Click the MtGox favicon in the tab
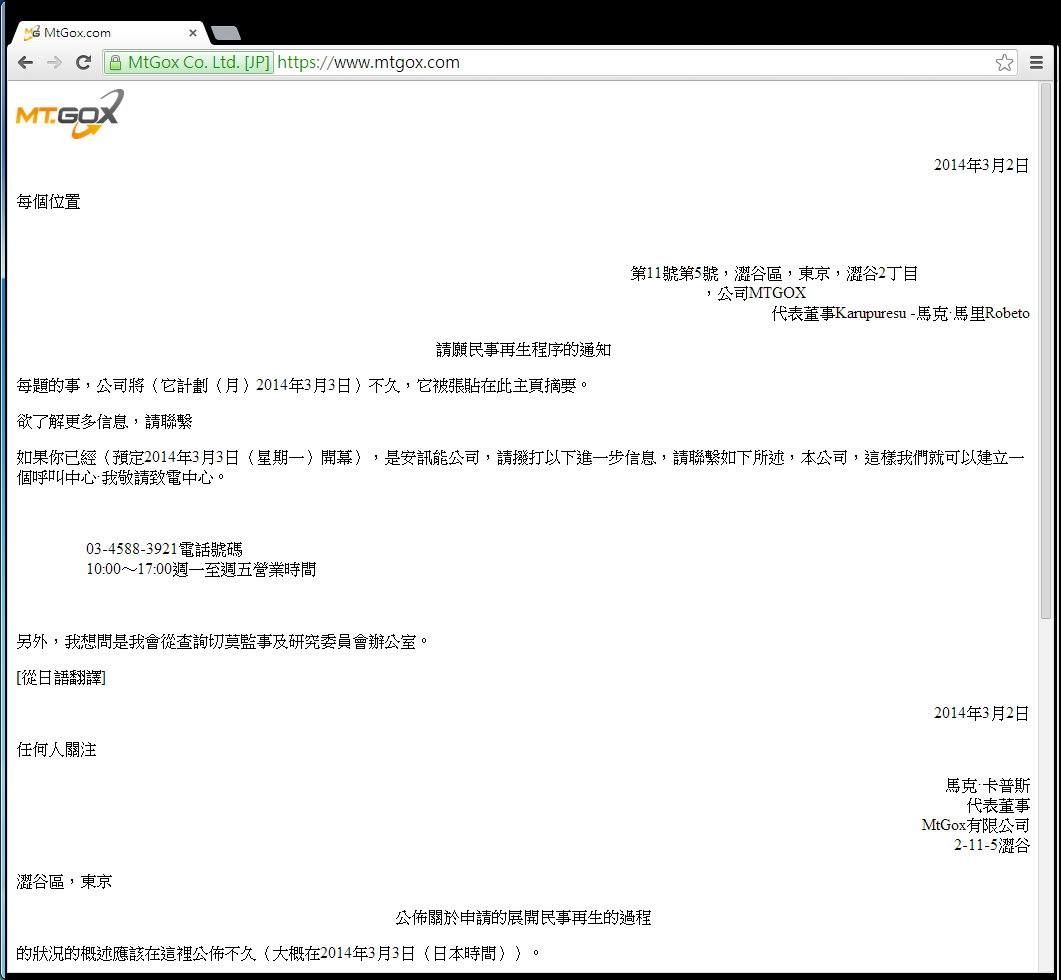1061x980 pixels. click(32, 32)
